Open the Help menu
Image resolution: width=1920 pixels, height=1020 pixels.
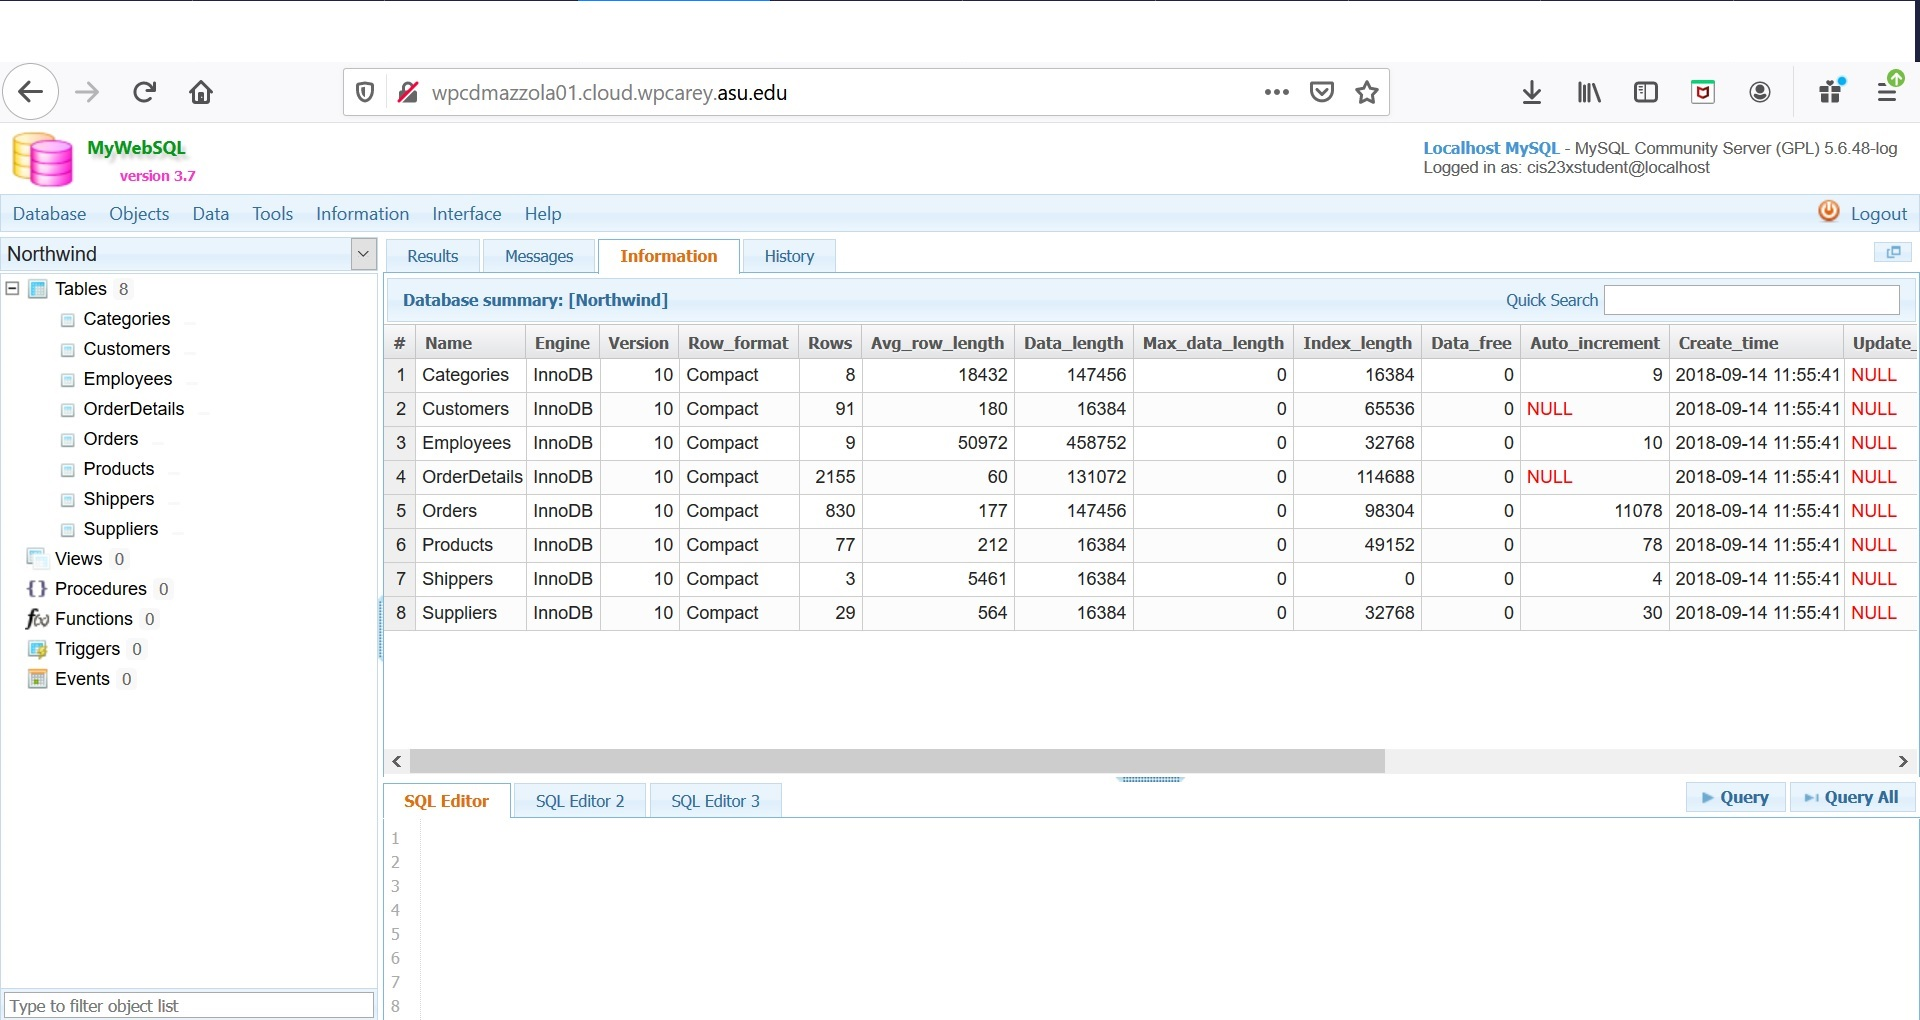point(543,214)
